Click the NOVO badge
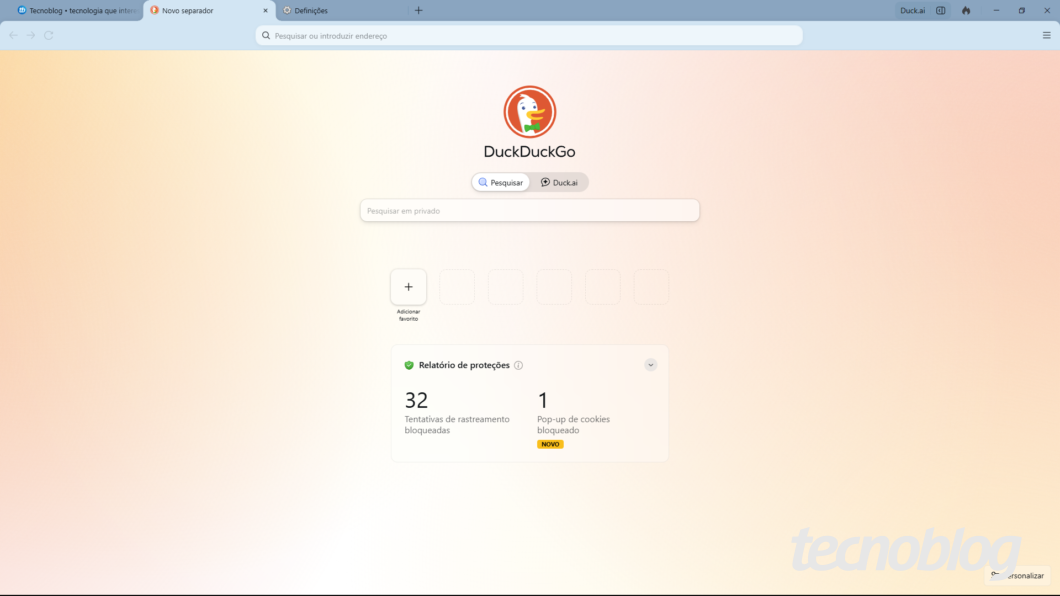Image resolution: width=1060 pixels, height=596 pixels. 550,444
